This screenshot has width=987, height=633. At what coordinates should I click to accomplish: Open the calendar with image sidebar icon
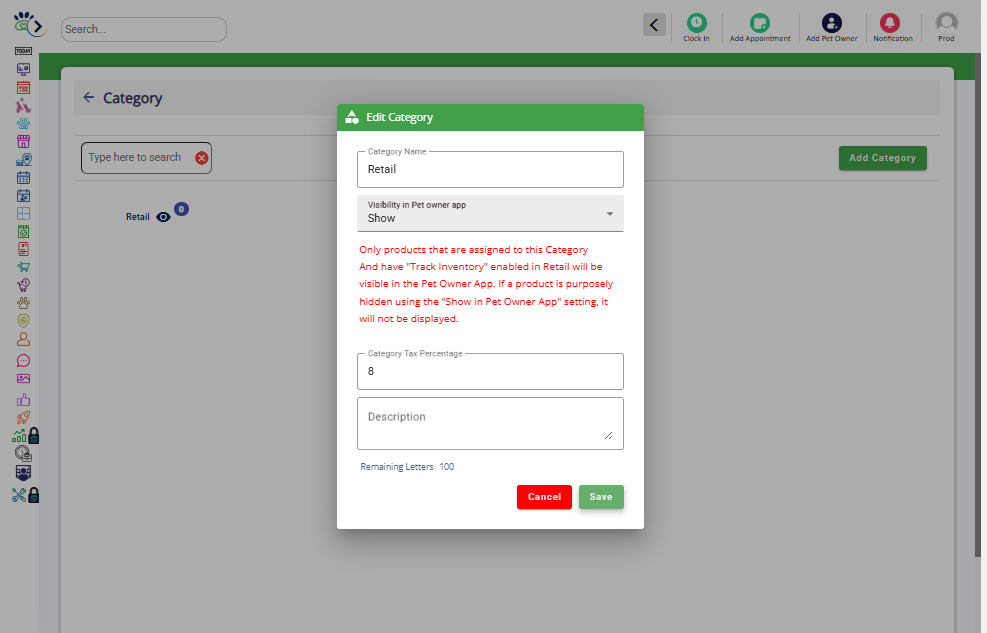click(x=23, y=196)
